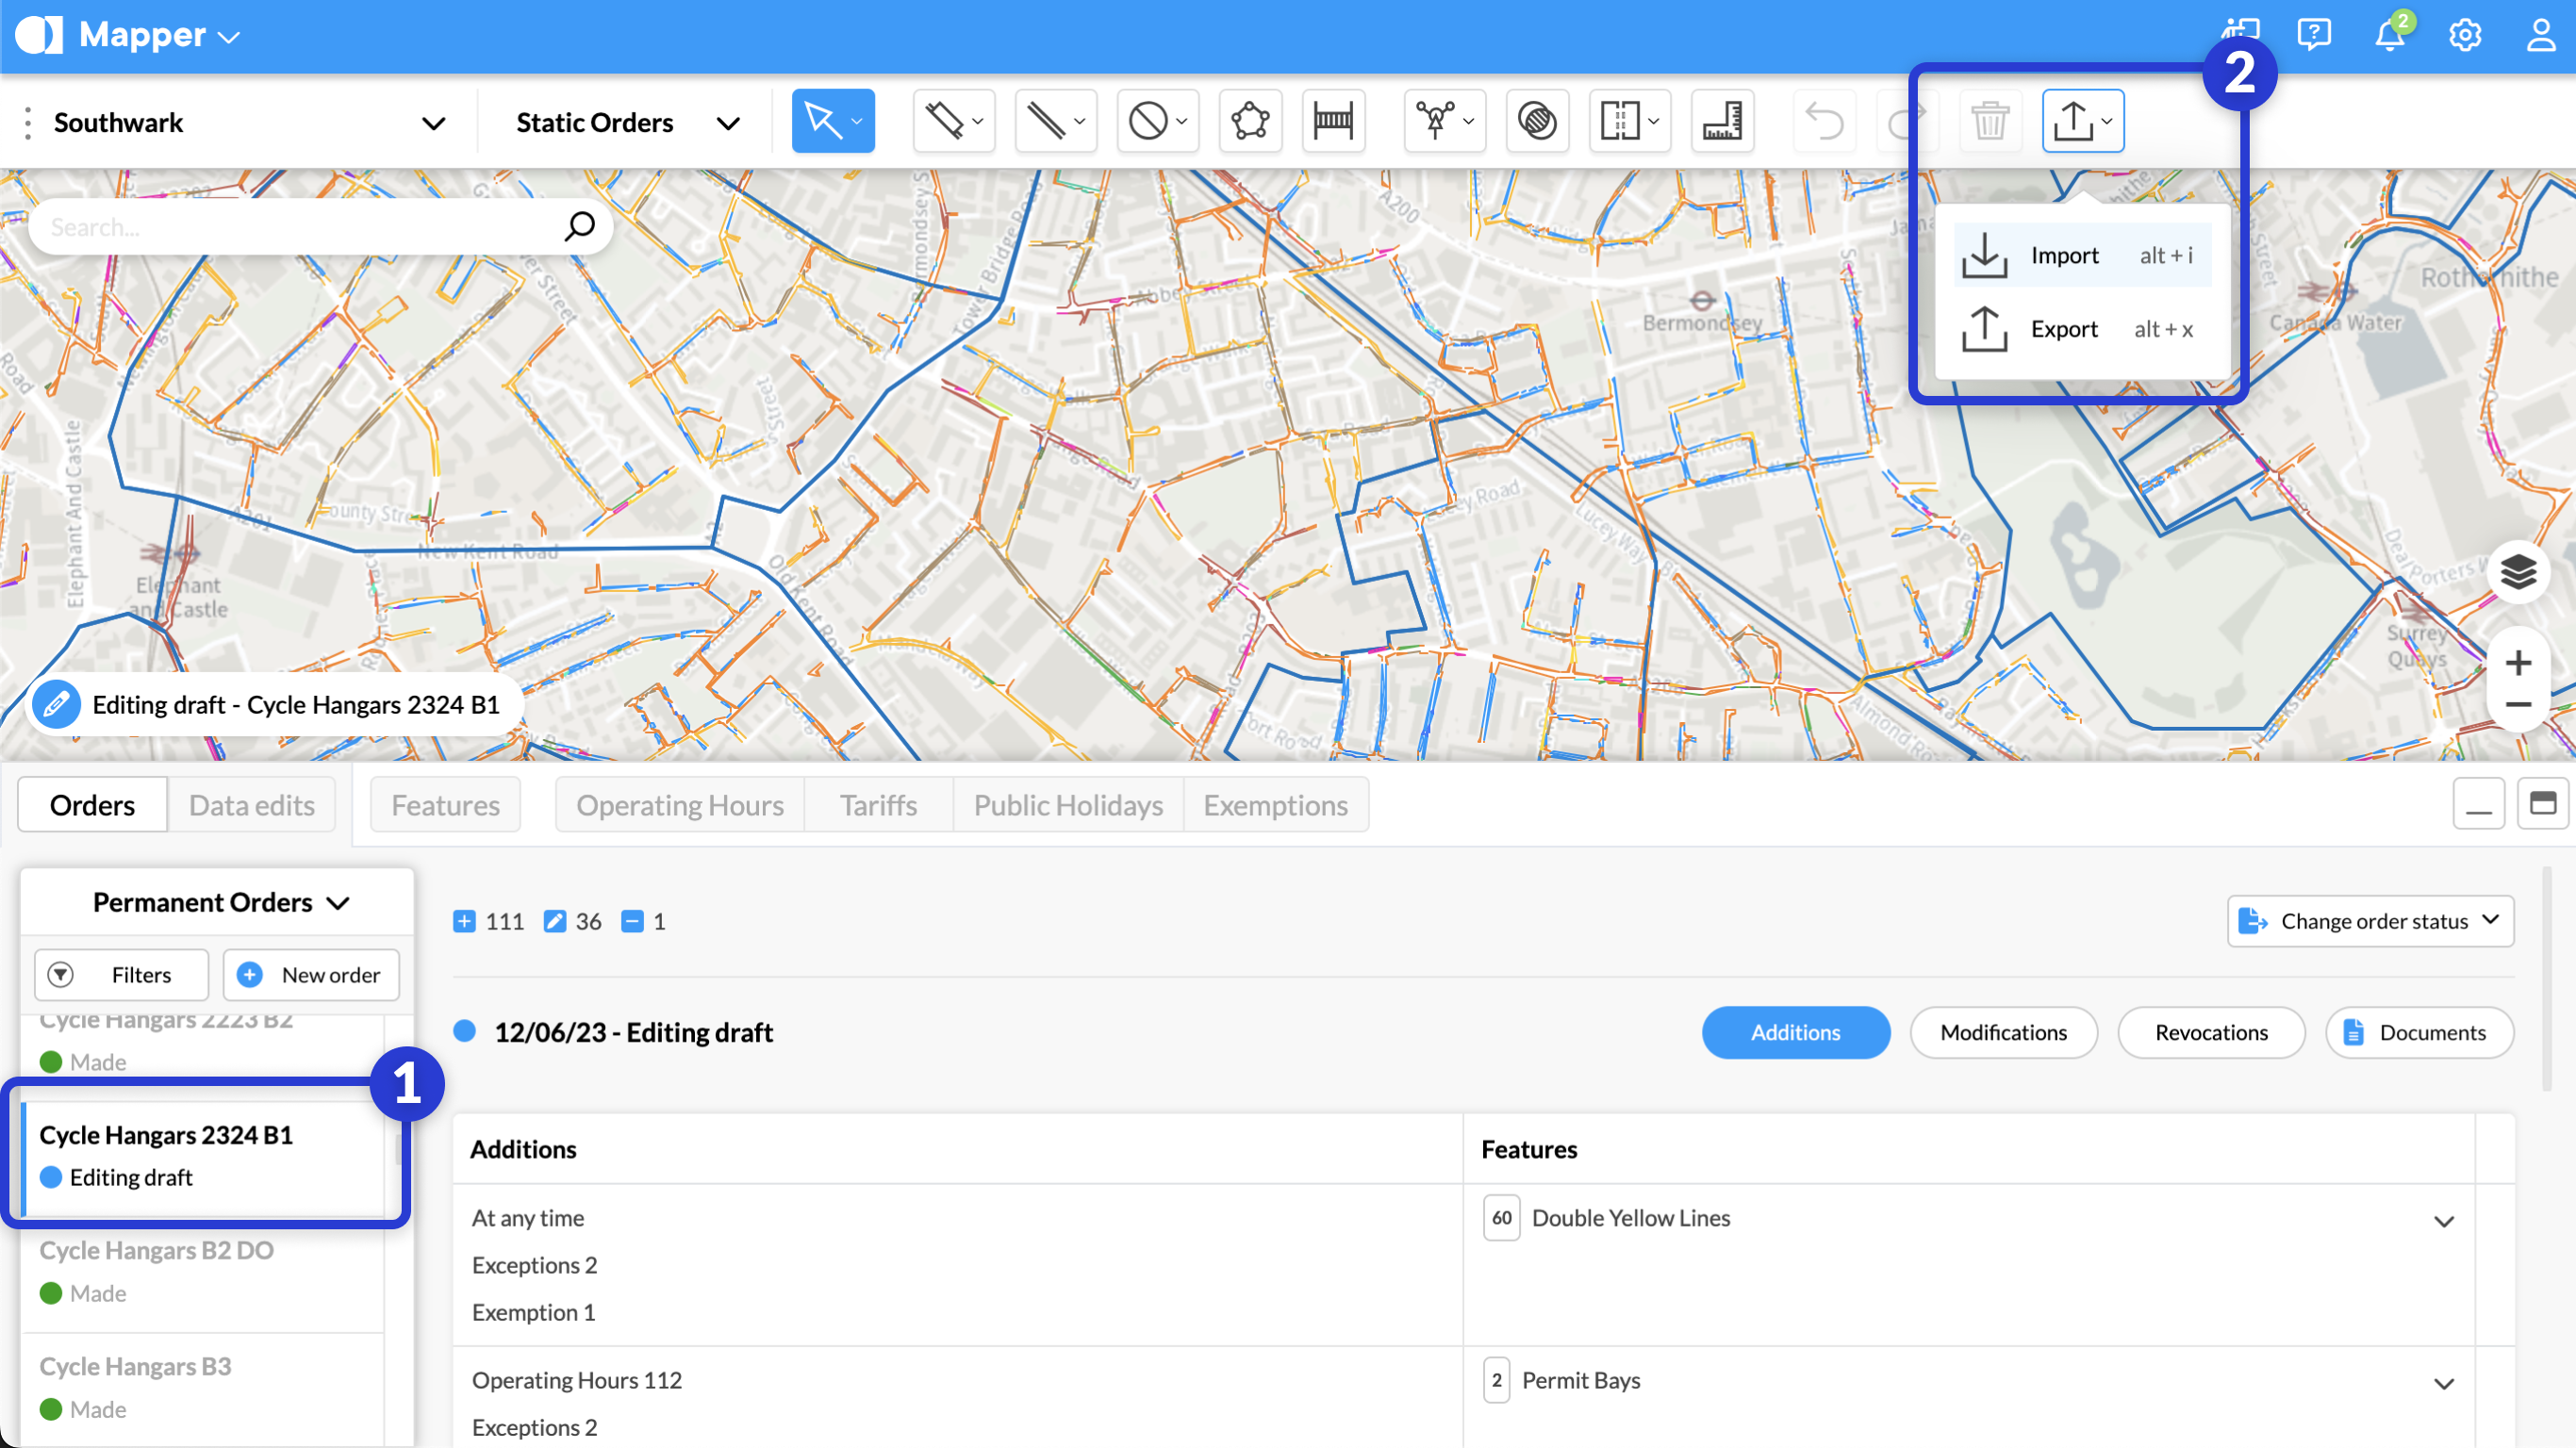Choose Export from the dropdown menu
Screen dimensions: 2576x1448
click(2064, 329)
